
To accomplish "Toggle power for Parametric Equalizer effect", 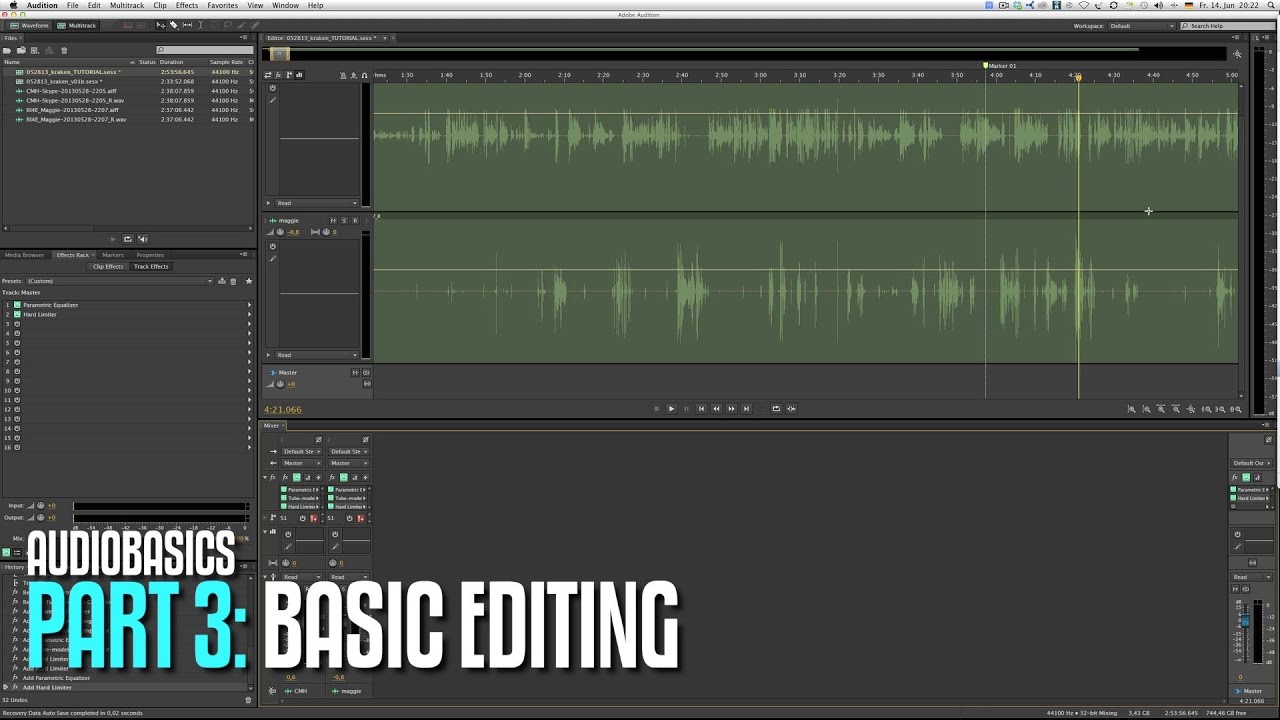I will (x=17, y=305).
